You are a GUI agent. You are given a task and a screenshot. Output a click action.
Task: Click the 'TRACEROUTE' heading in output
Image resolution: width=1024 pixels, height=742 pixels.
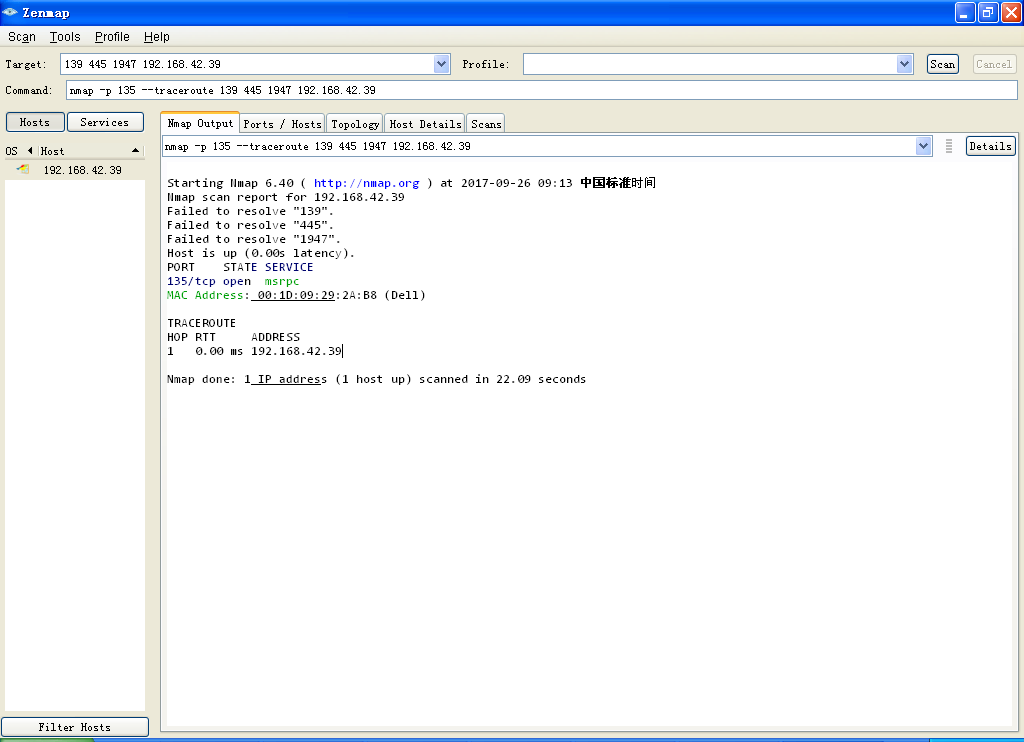point(201,323)
